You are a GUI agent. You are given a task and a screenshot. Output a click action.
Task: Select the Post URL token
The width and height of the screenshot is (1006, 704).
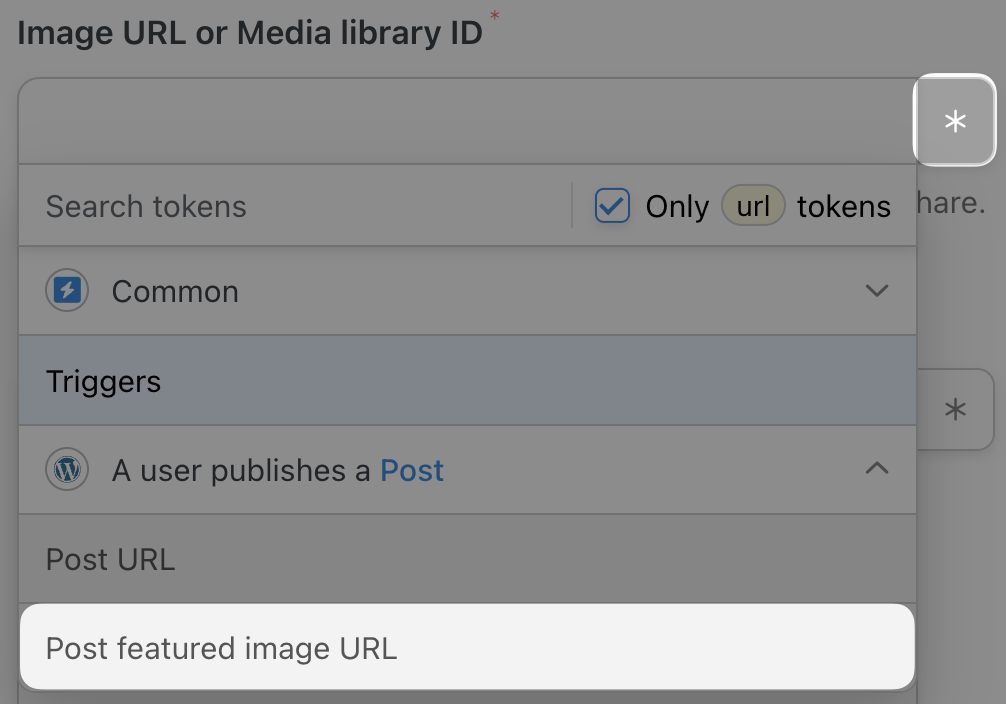[111, 559]
